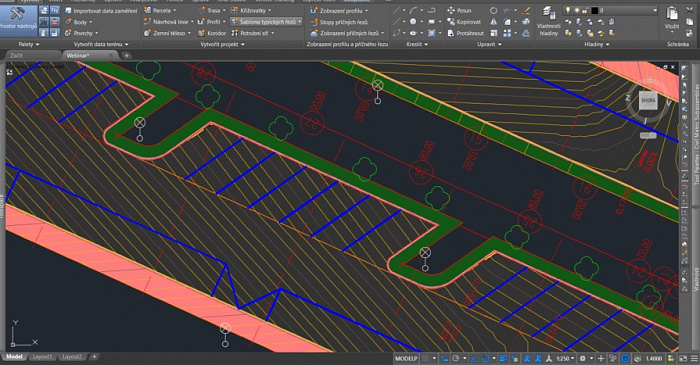Expand the Hladiny panel

click(x=596, y=44)
